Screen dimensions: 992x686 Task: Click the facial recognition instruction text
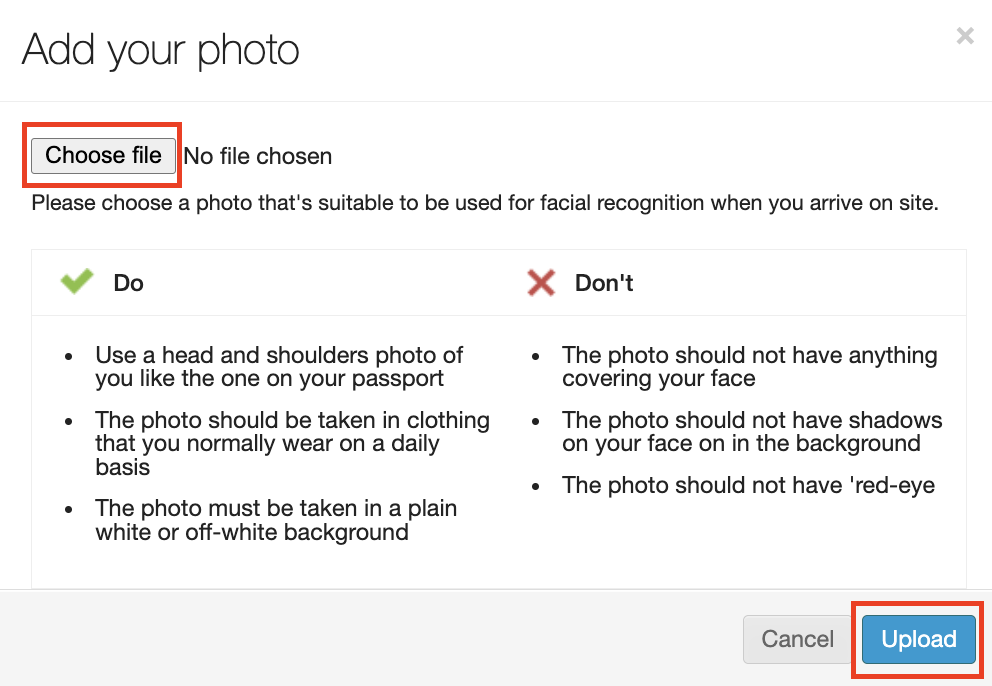485,204
